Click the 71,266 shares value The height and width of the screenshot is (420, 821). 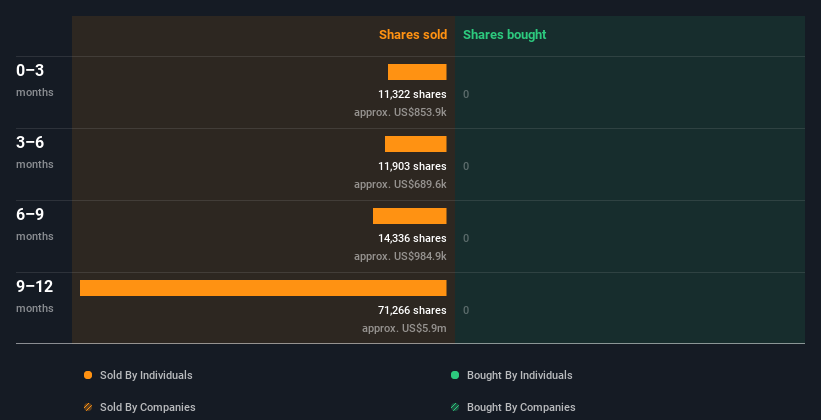pyautogui.click(x=413, y=310)
